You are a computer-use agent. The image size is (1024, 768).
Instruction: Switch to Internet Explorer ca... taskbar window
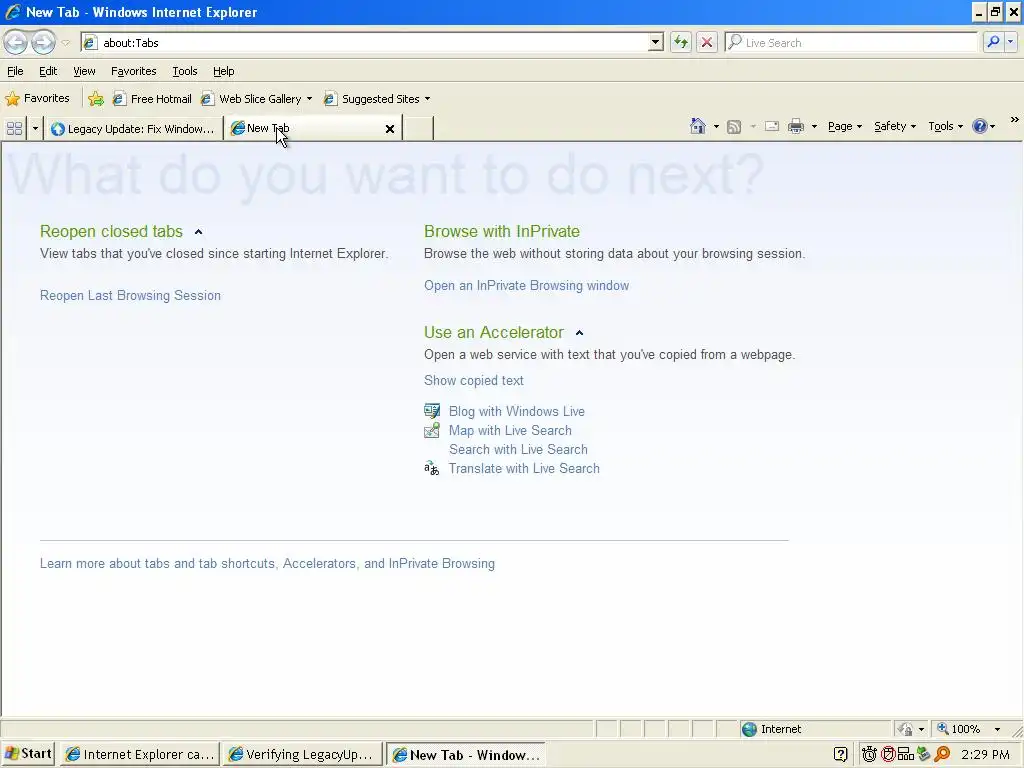(x=140, y=754)
